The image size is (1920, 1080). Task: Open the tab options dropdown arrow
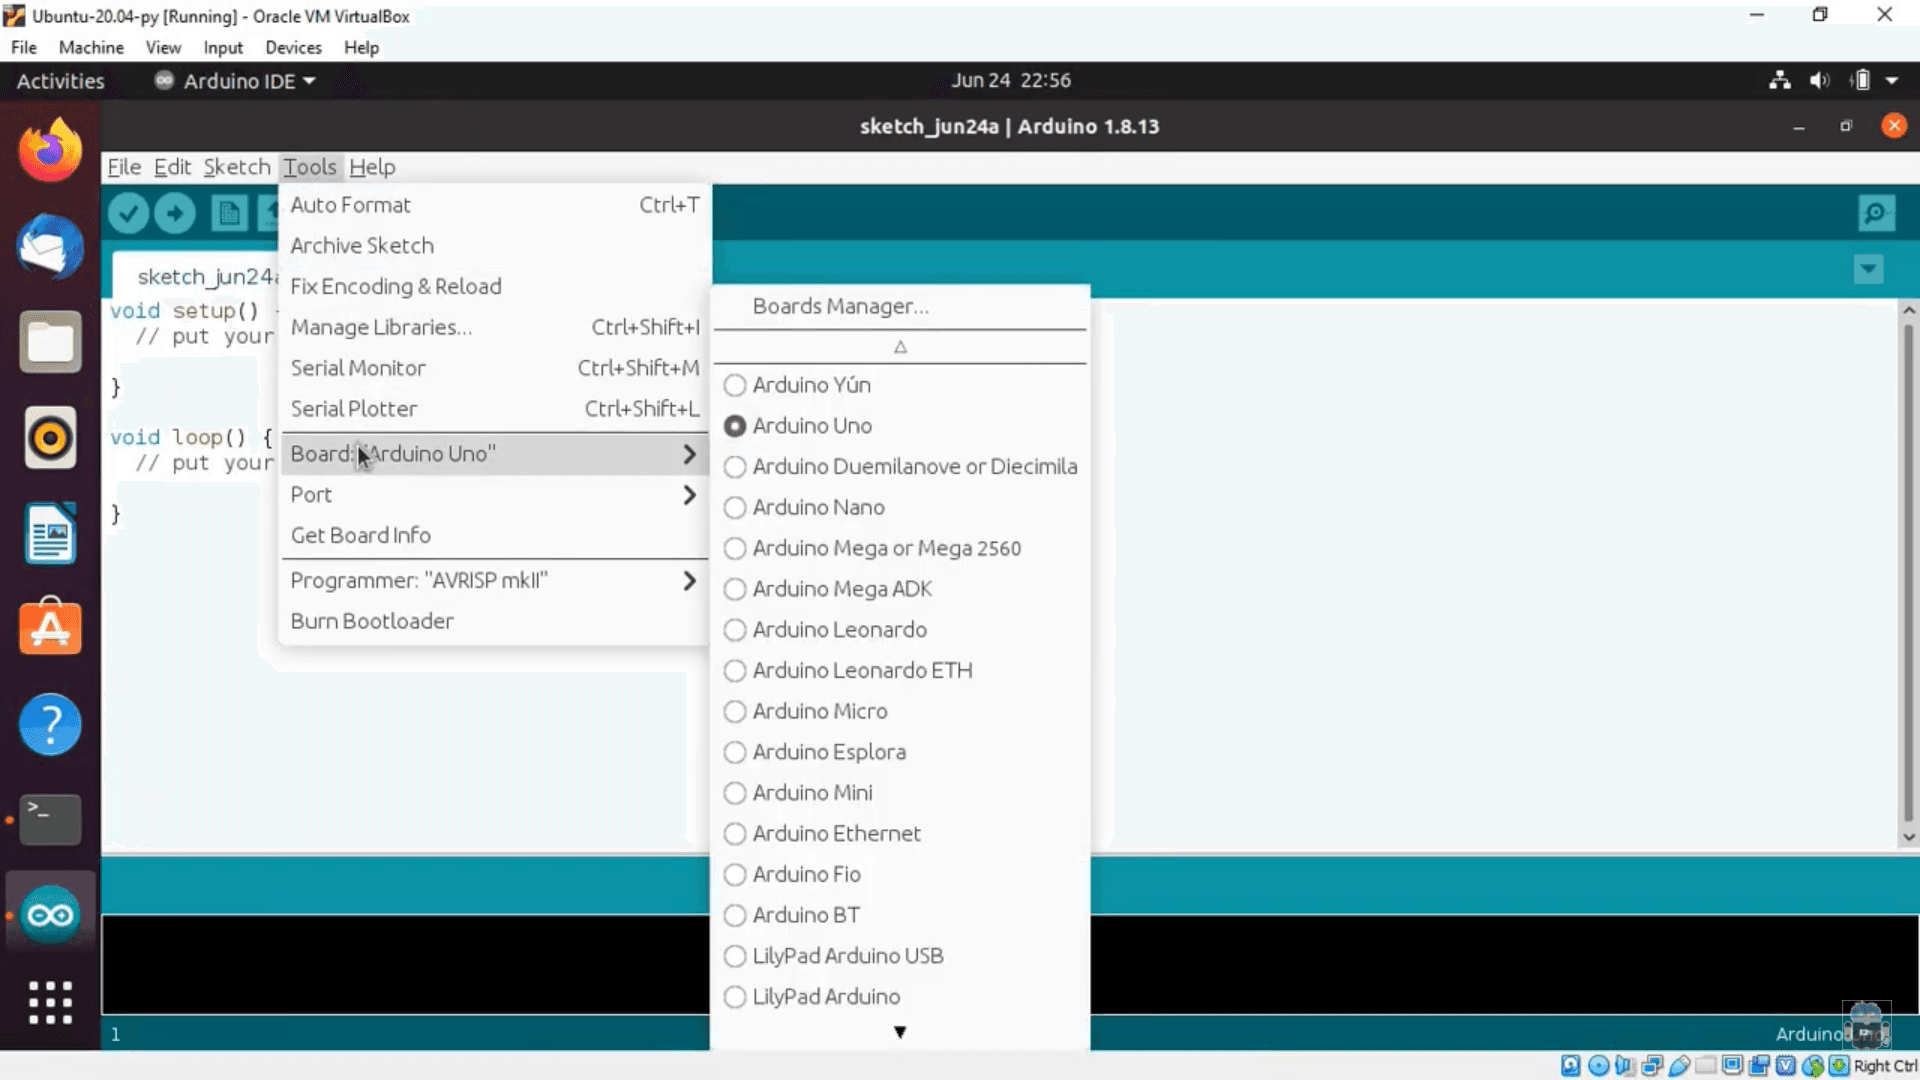pyautogui.click(x=1868, y=269)
